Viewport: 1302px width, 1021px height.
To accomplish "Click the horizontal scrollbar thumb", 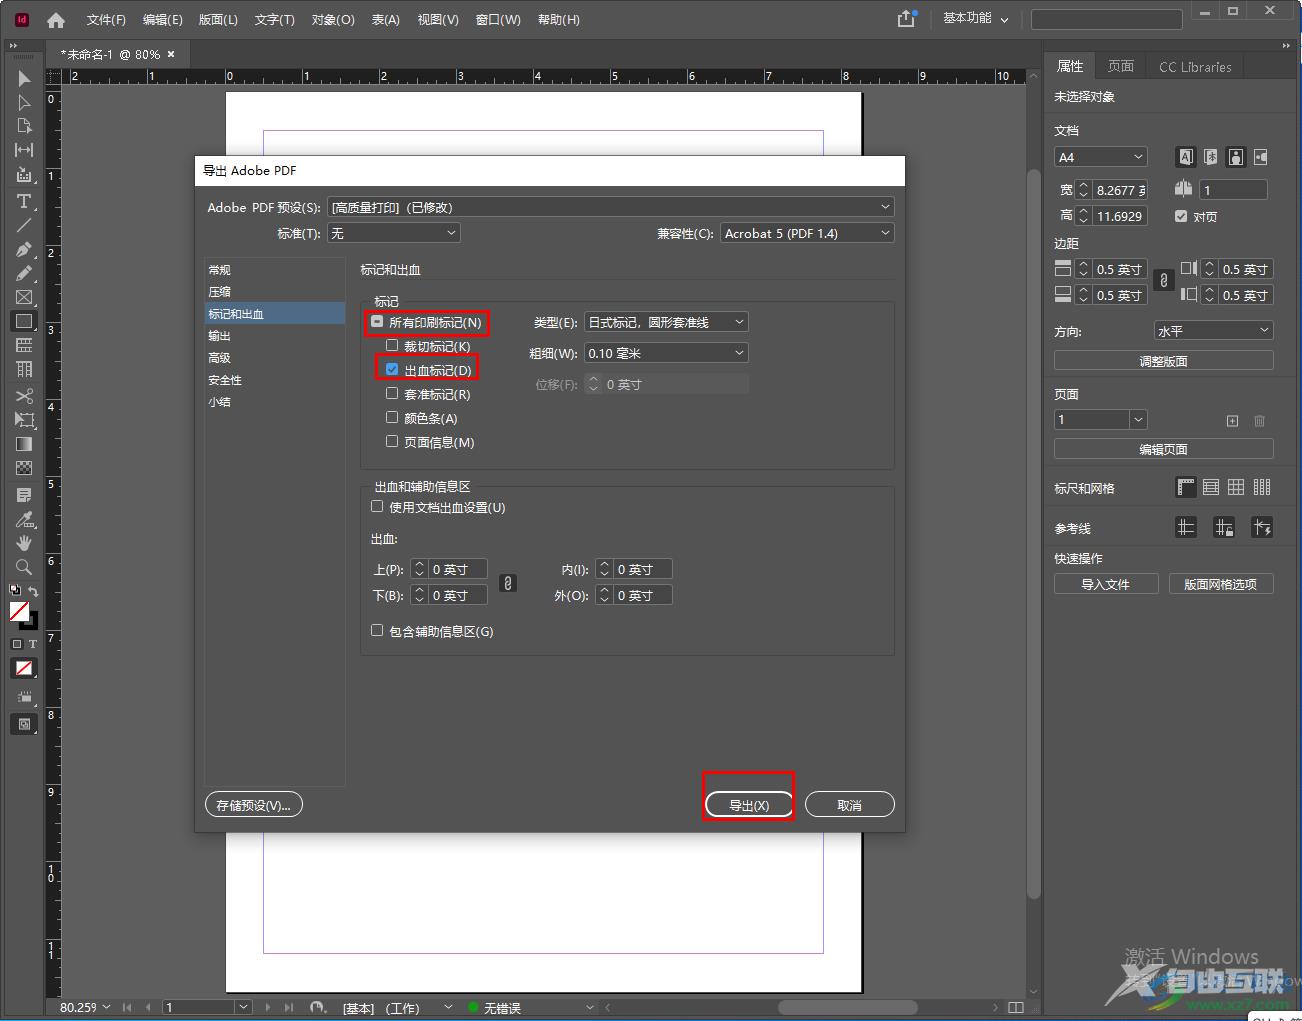I will [x=848, y=1007].
